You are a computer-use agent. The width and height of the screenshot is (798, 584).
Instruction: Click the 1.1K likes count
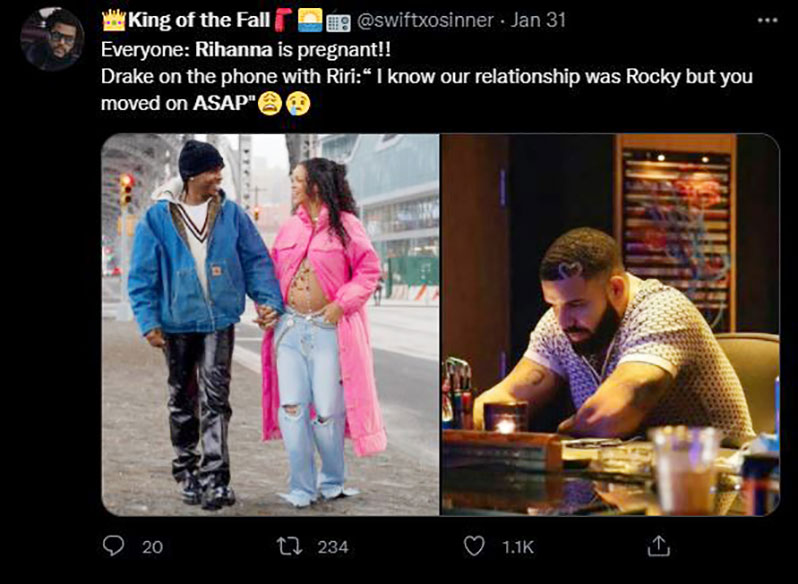click(518, 547)
